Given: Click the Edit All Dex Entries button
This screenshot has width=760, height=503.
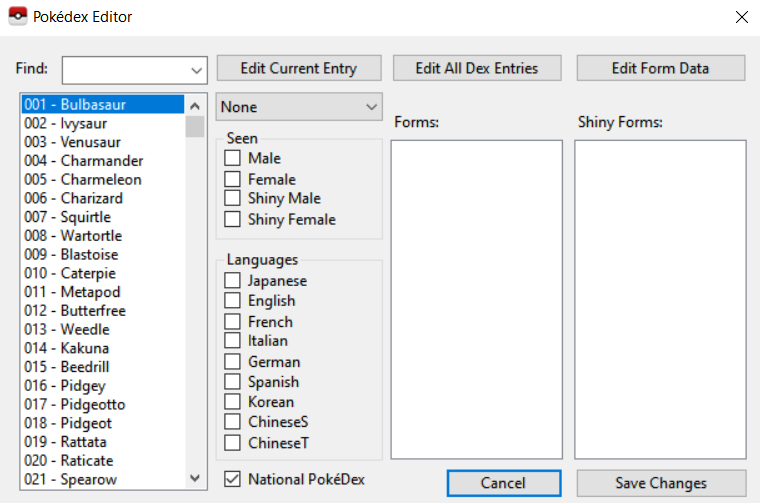Looking at the screenshot, I should click(x=477, y=68).
